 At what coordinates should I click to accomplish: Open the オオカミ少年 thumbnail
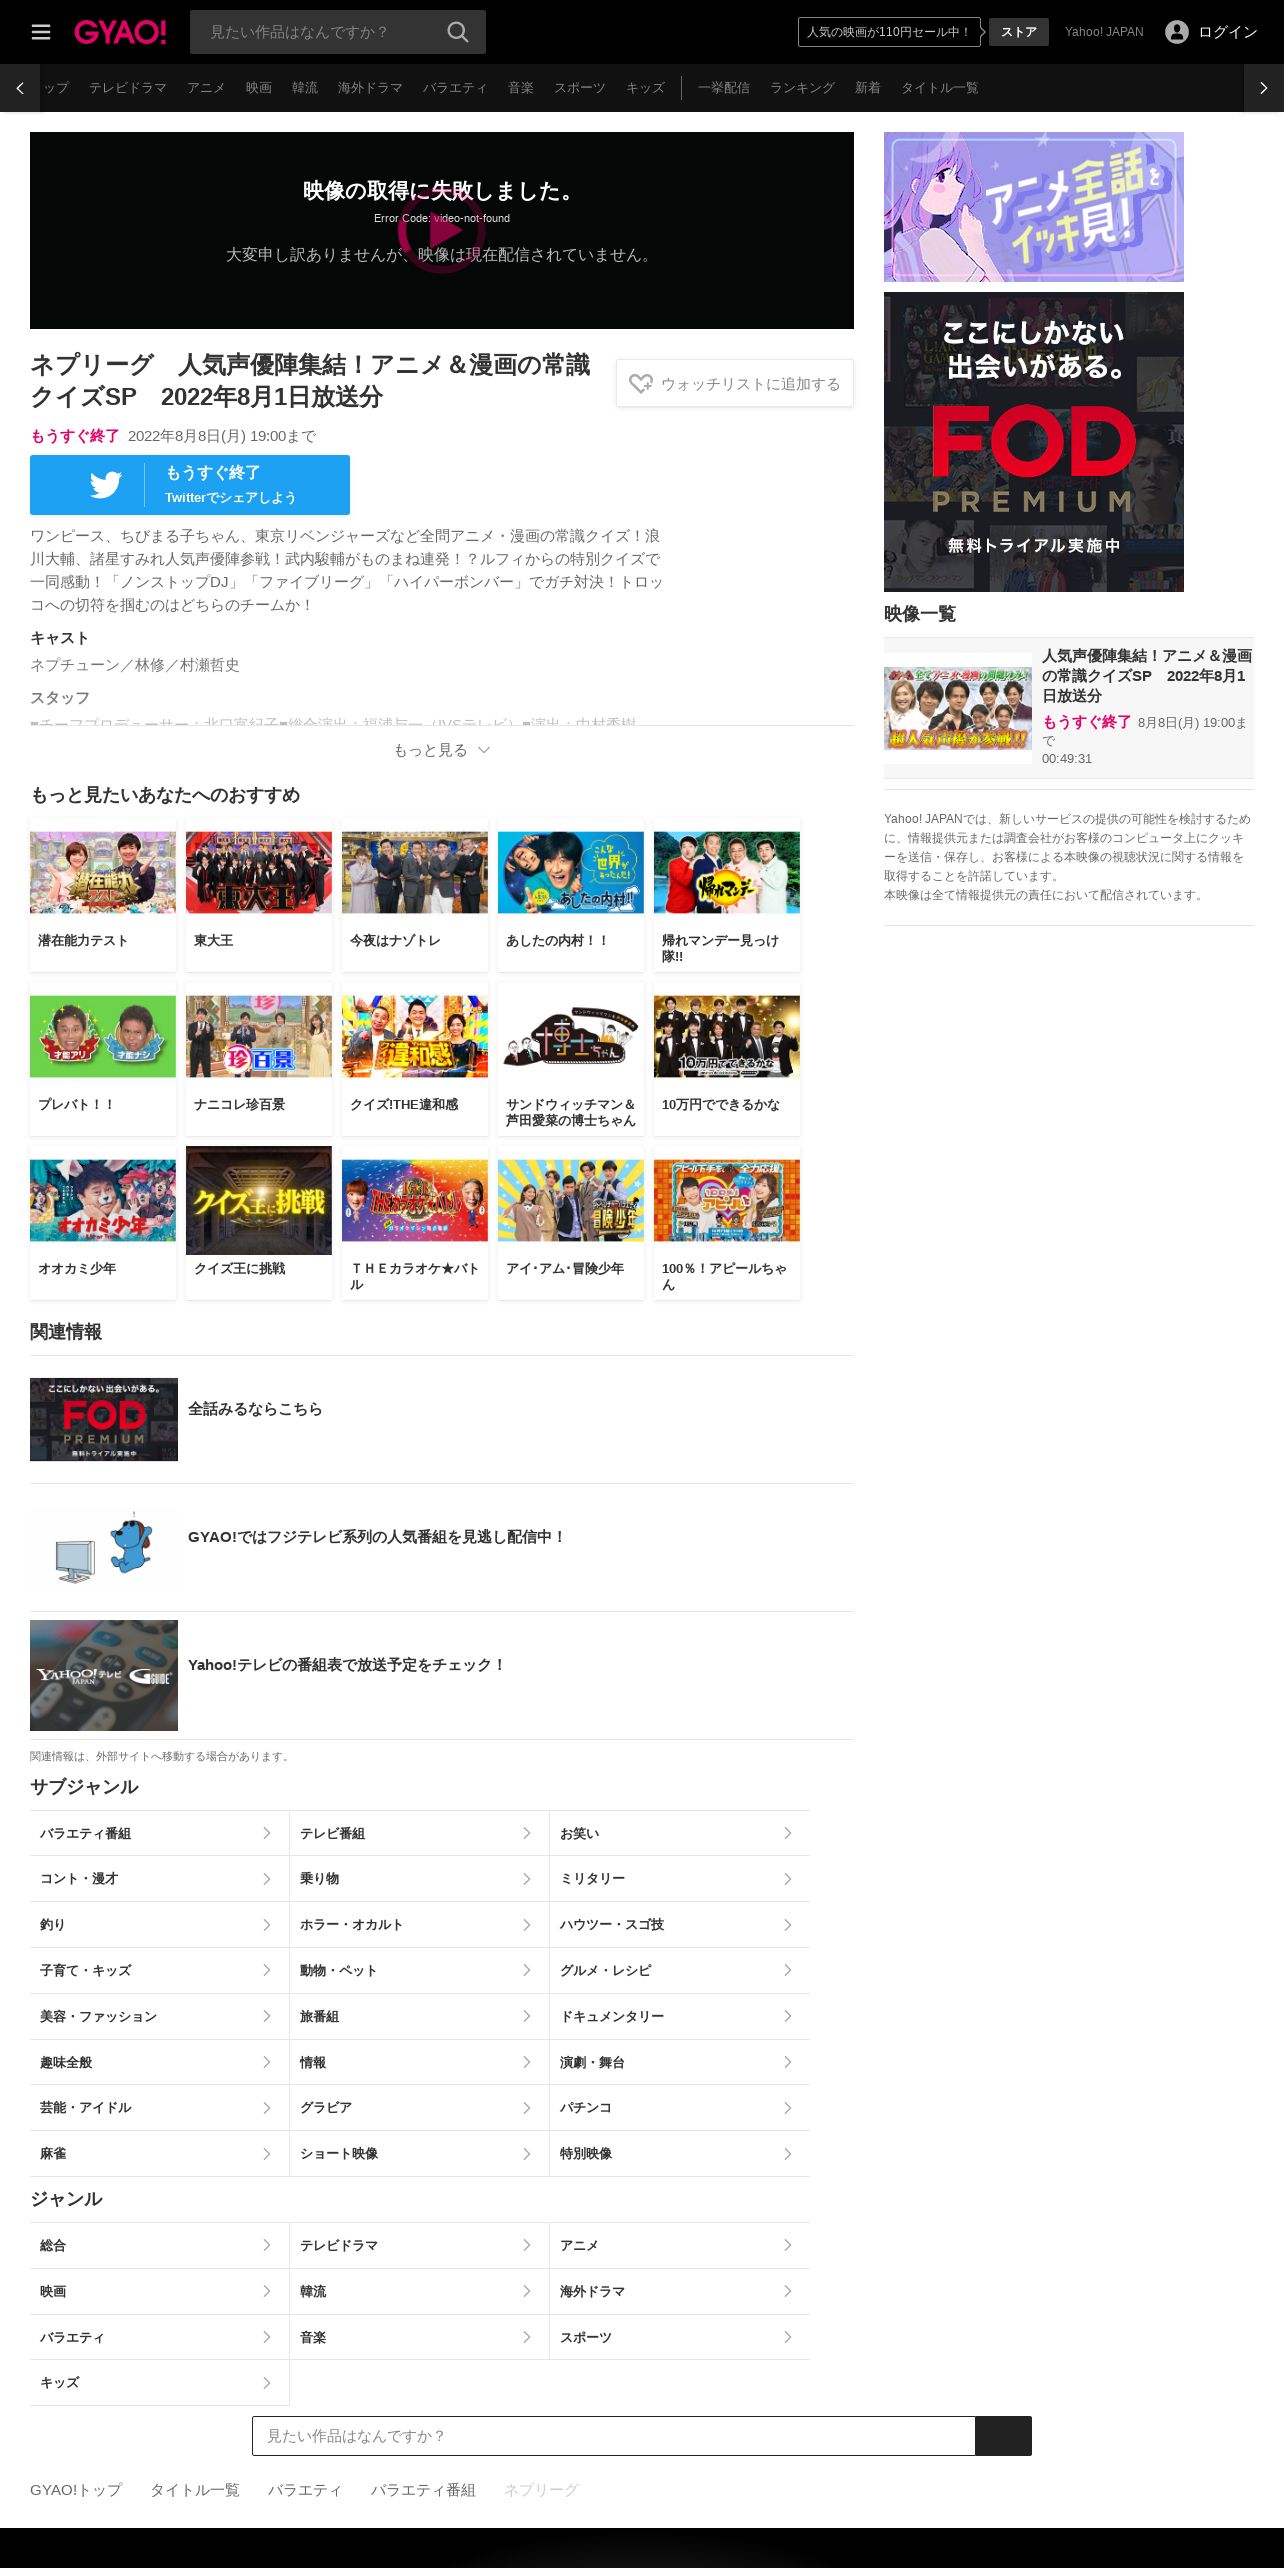point(103,1201)
